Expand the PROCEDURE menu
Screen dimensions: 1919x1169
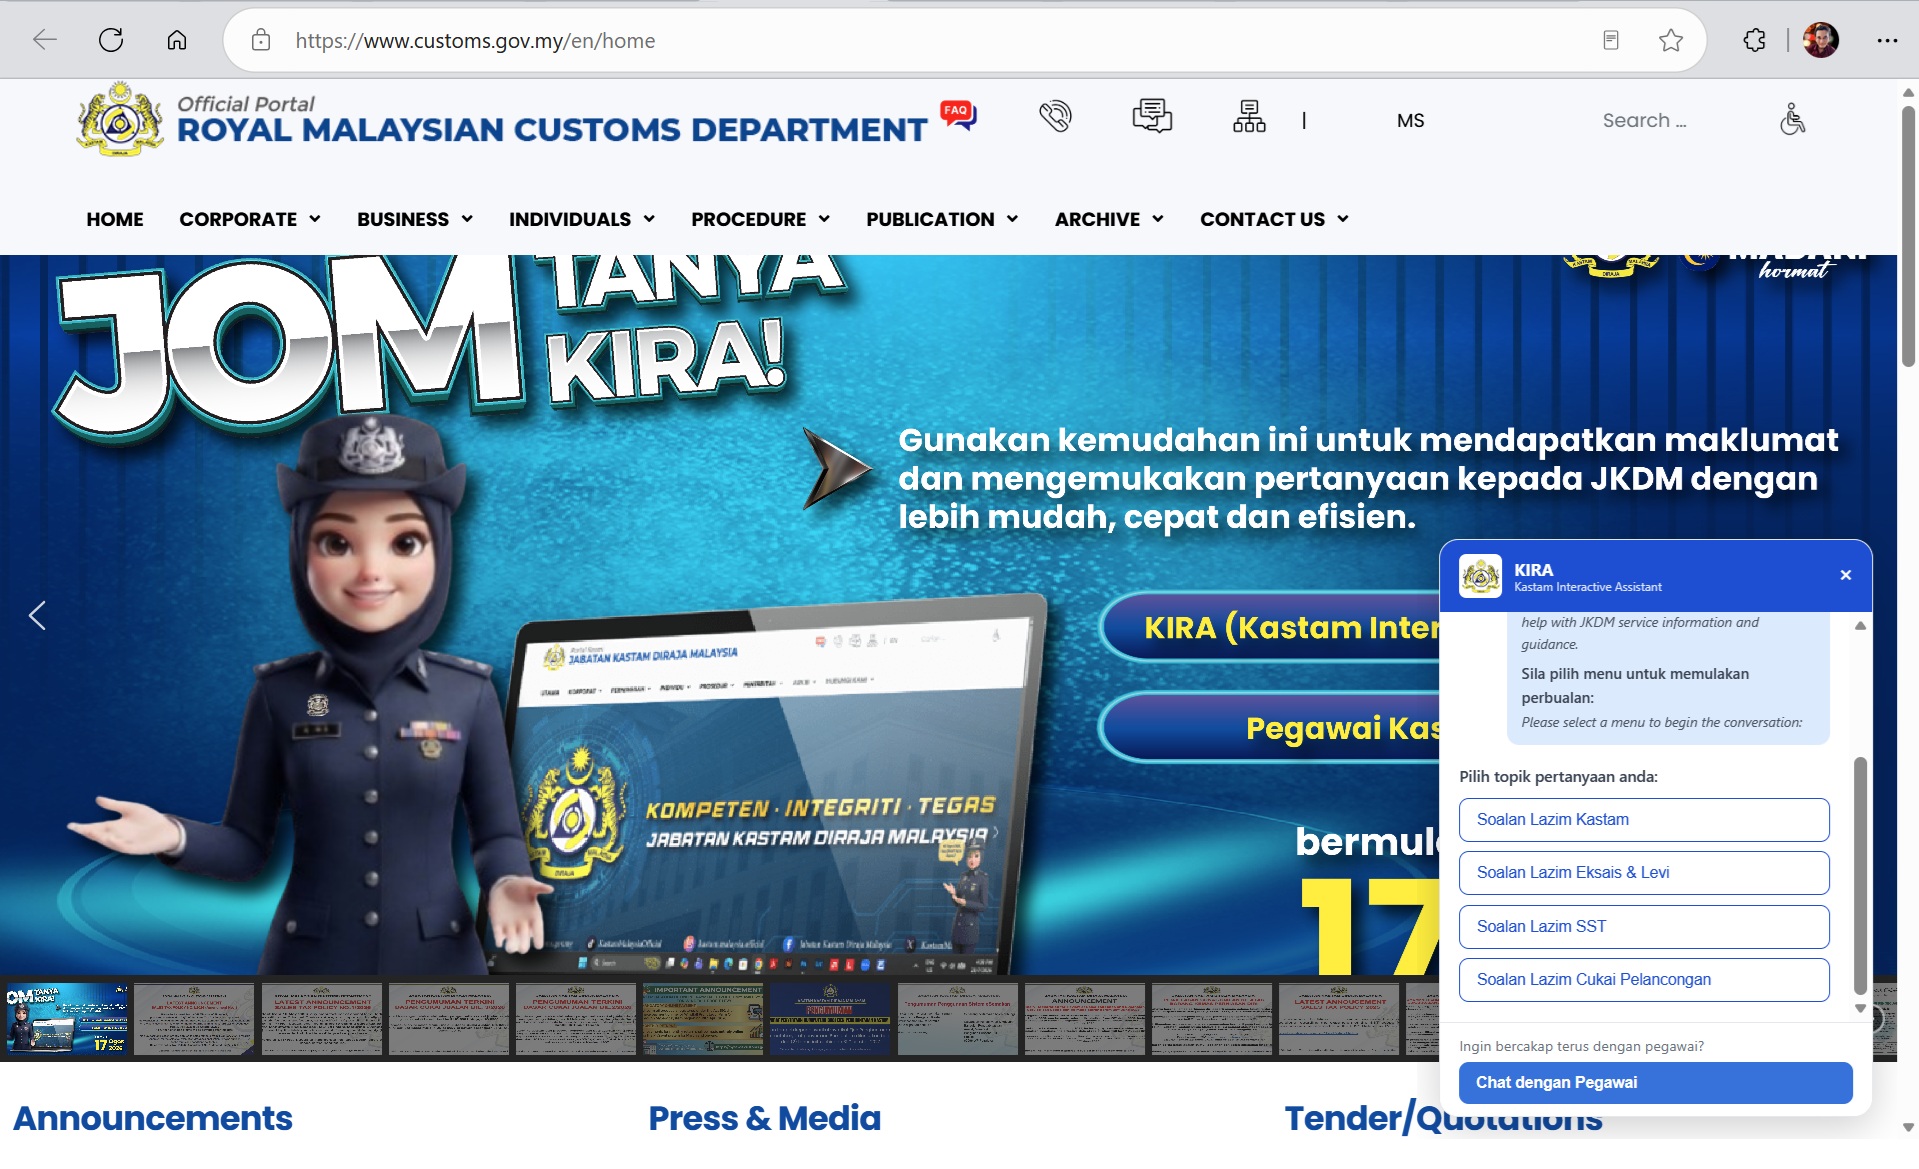click(760, 219)
